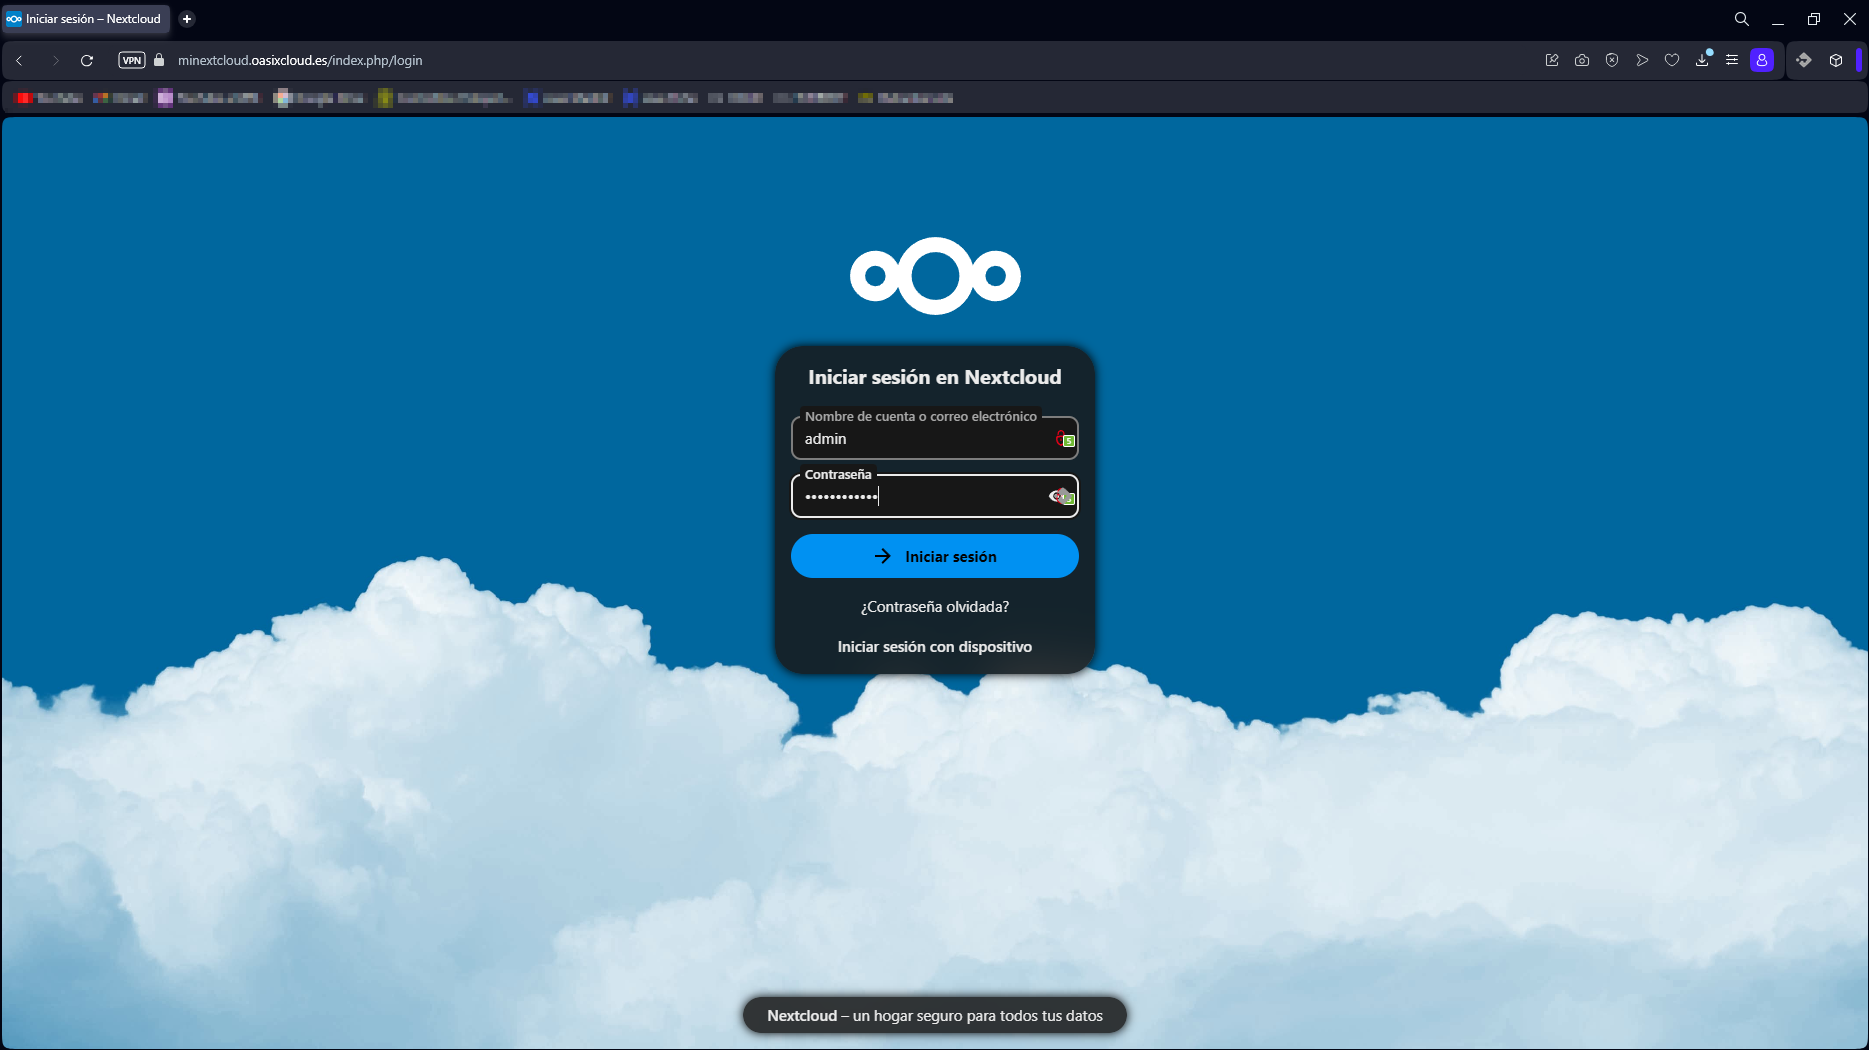Open the cube extensions icon
The width and height of the screenshot is (1869, 1050).
pyautogui.click(x=1836, y=60)
